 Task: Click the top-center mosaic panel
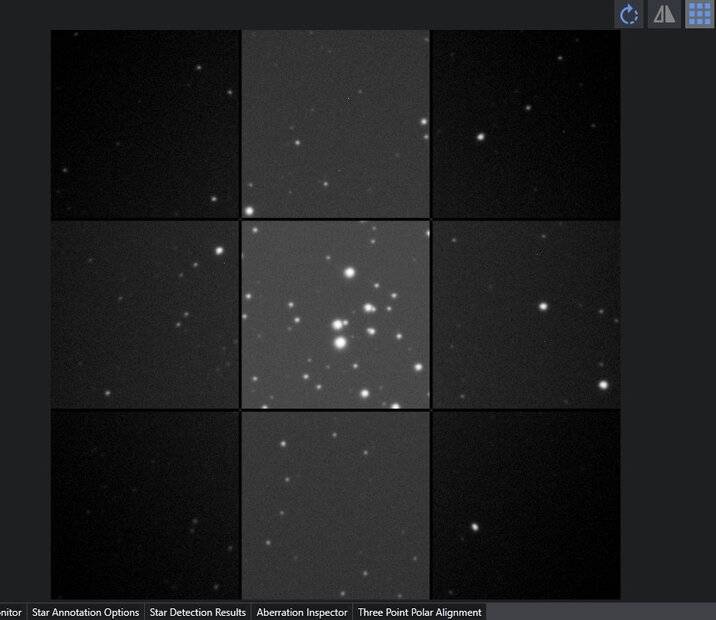336,125
